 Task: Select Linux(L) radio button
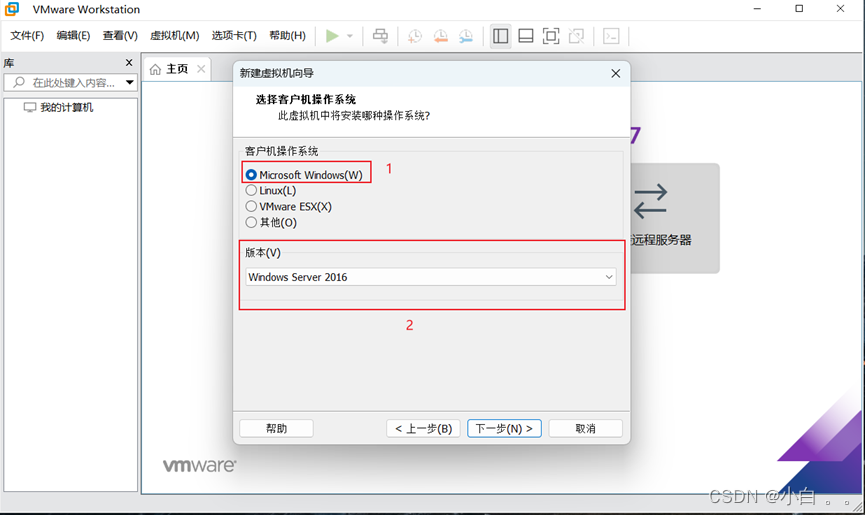pos(251,191)
